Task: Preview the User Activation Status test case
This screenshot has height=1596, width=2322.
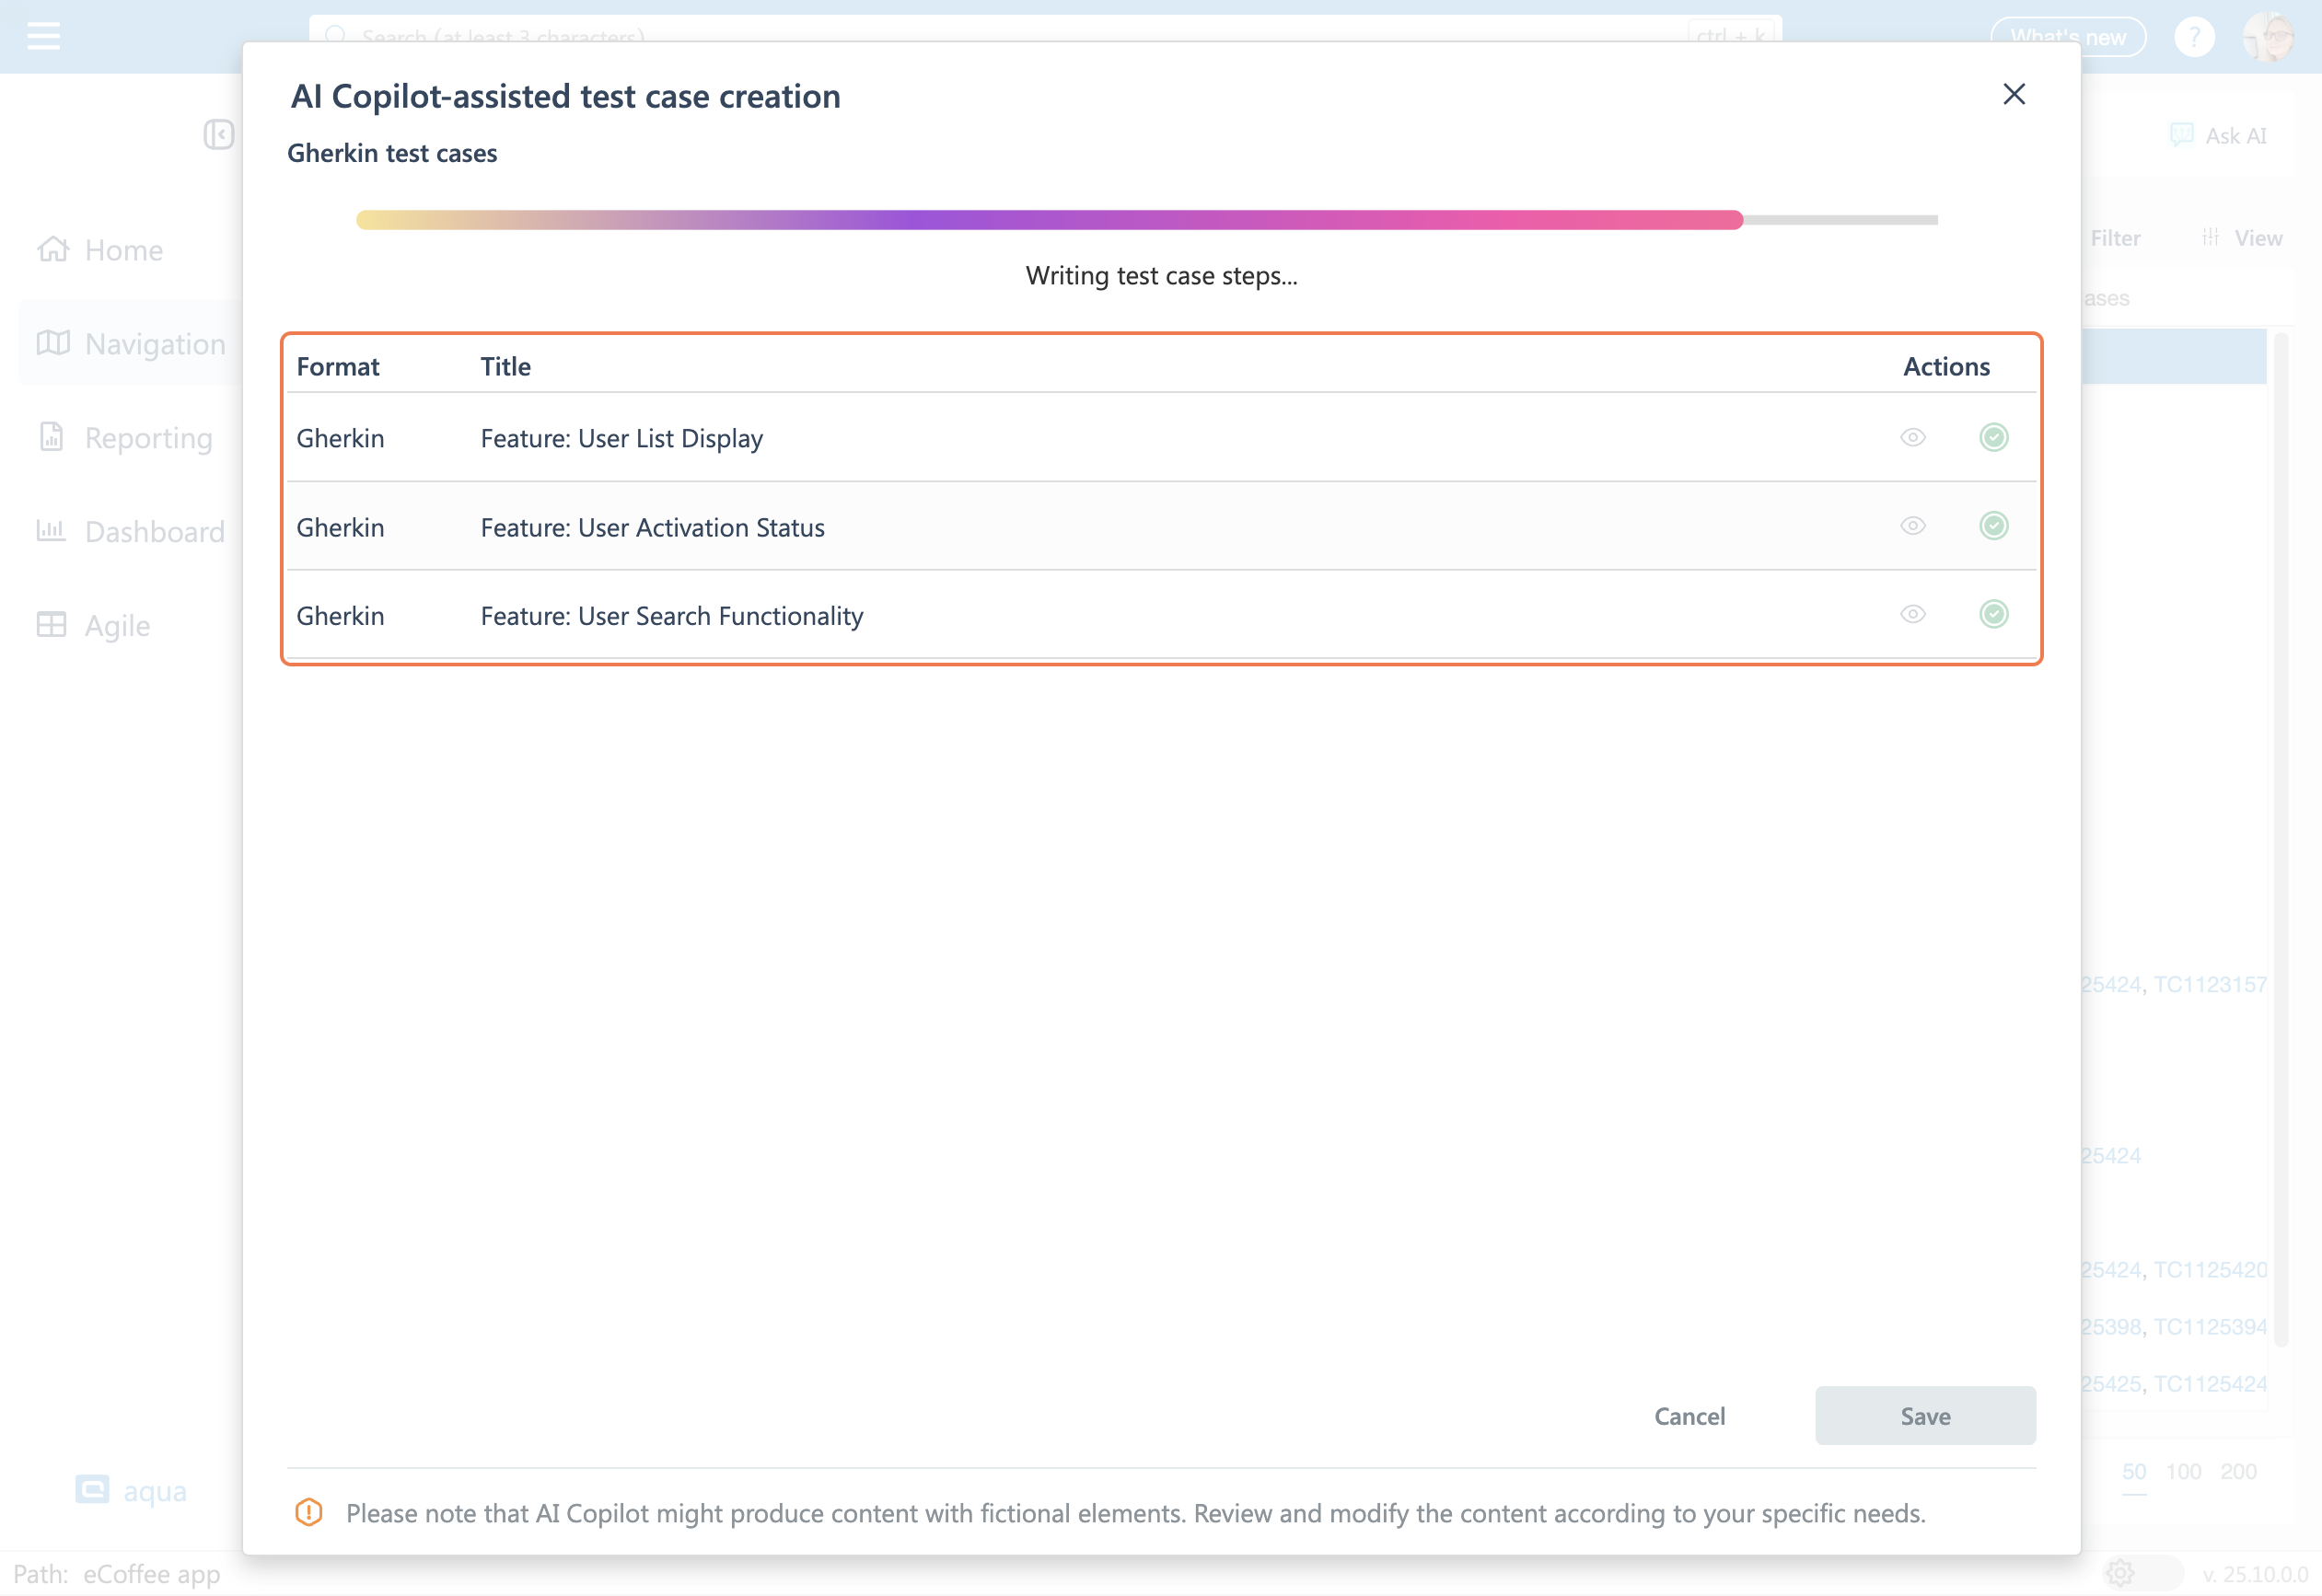Action: (x=1912, y=526)
